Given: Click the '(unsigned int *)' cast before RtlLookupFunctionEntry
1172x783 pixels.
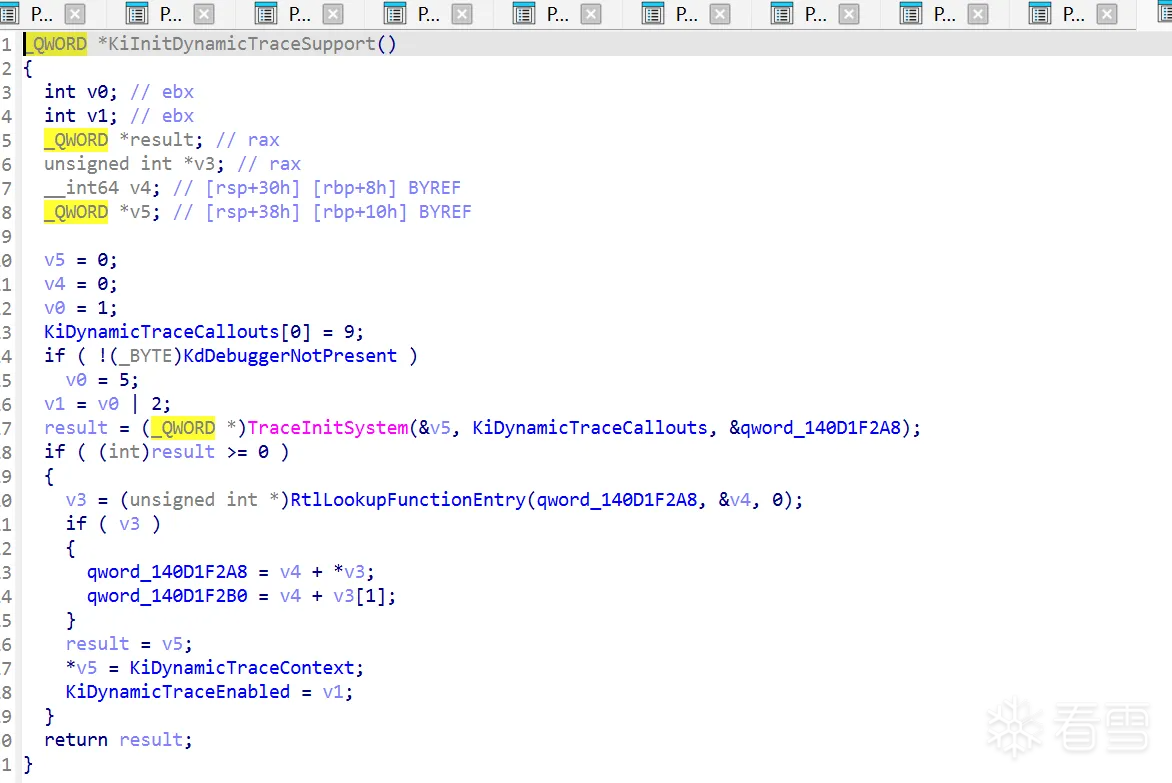Looking at the screenshot, I should click(x=204, y=500).
